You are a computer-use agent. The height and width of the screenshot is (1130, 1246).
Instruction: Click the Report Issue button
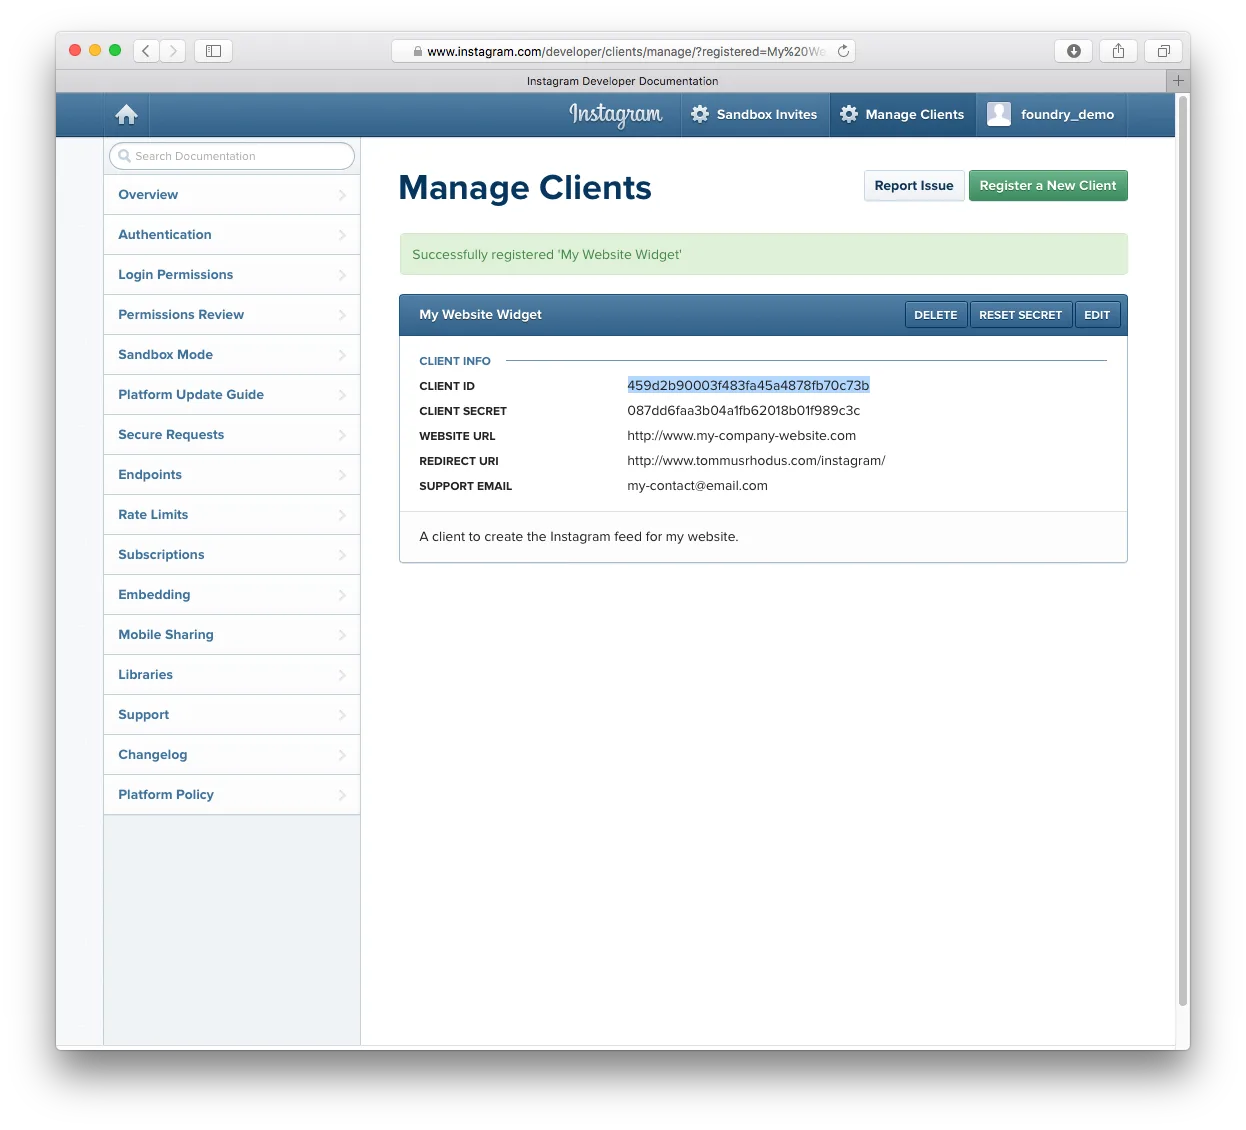point(914,186)
